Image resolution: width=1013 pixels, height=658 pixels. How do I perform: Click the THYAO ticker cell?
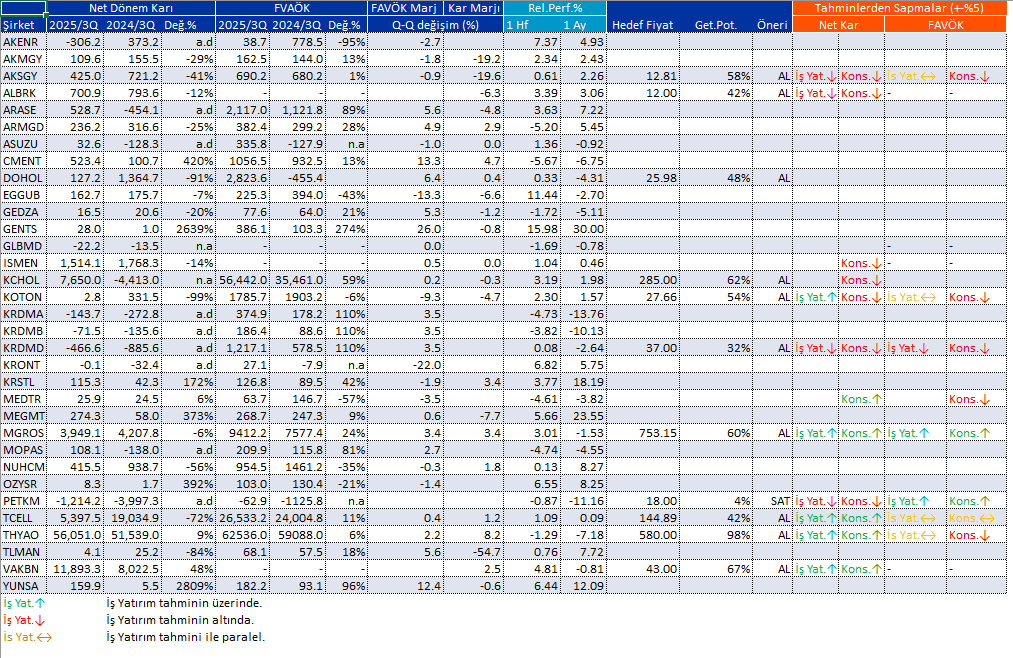coord(20,535)
